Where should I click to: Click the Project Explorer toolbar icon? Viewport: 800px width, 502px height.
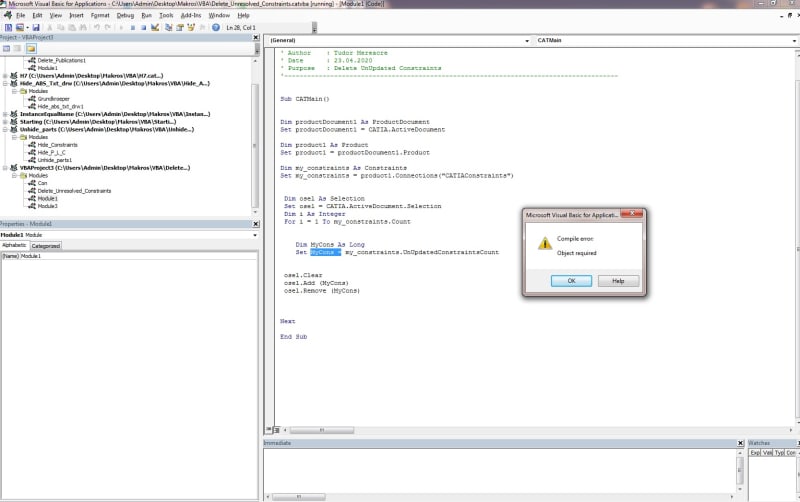168,28
